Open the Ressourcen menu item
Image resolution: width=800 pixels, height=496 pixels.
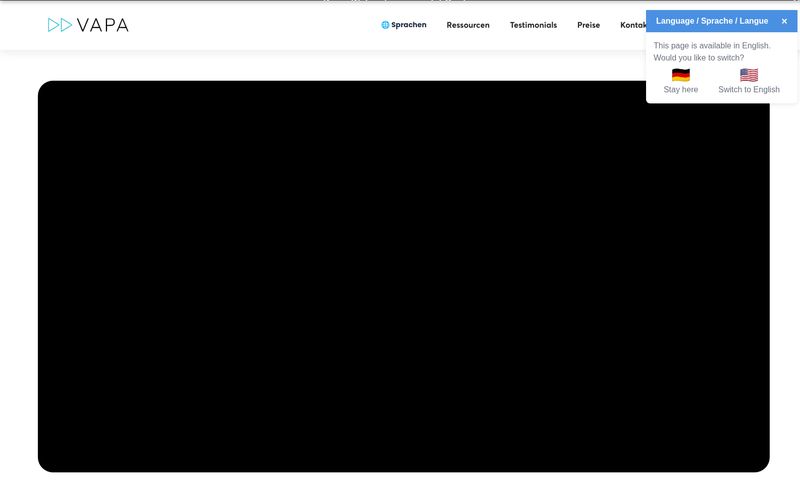468,25
